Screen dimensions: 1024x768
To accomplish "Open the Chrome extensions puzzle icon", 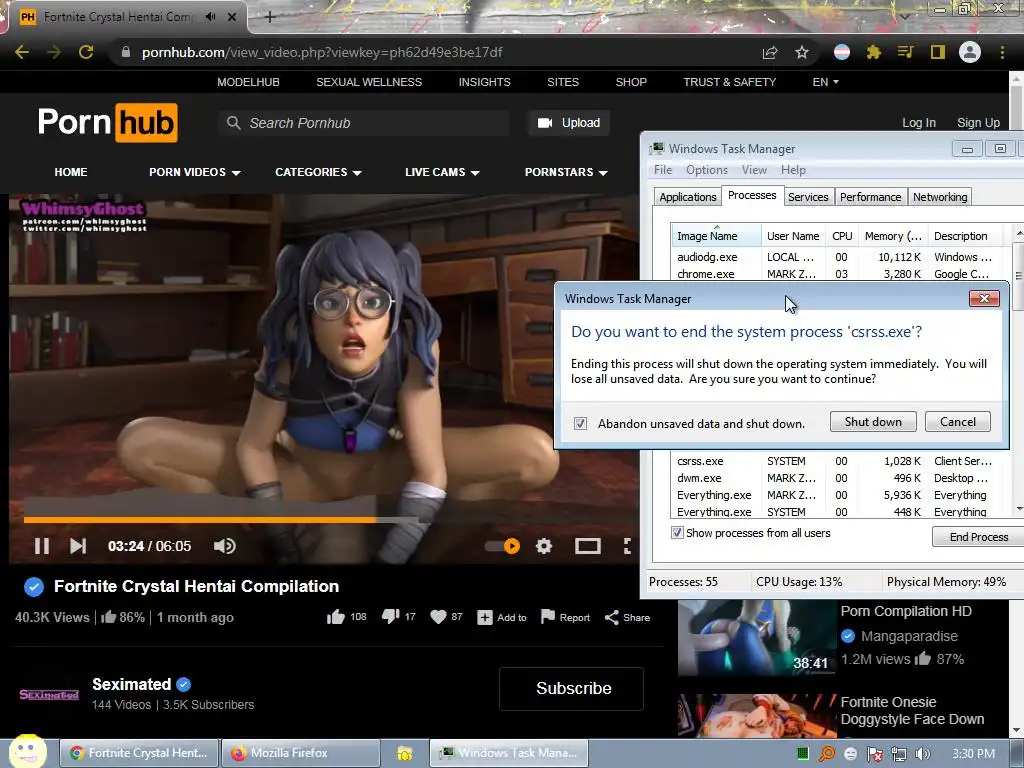I will click(x=874, y=52).
